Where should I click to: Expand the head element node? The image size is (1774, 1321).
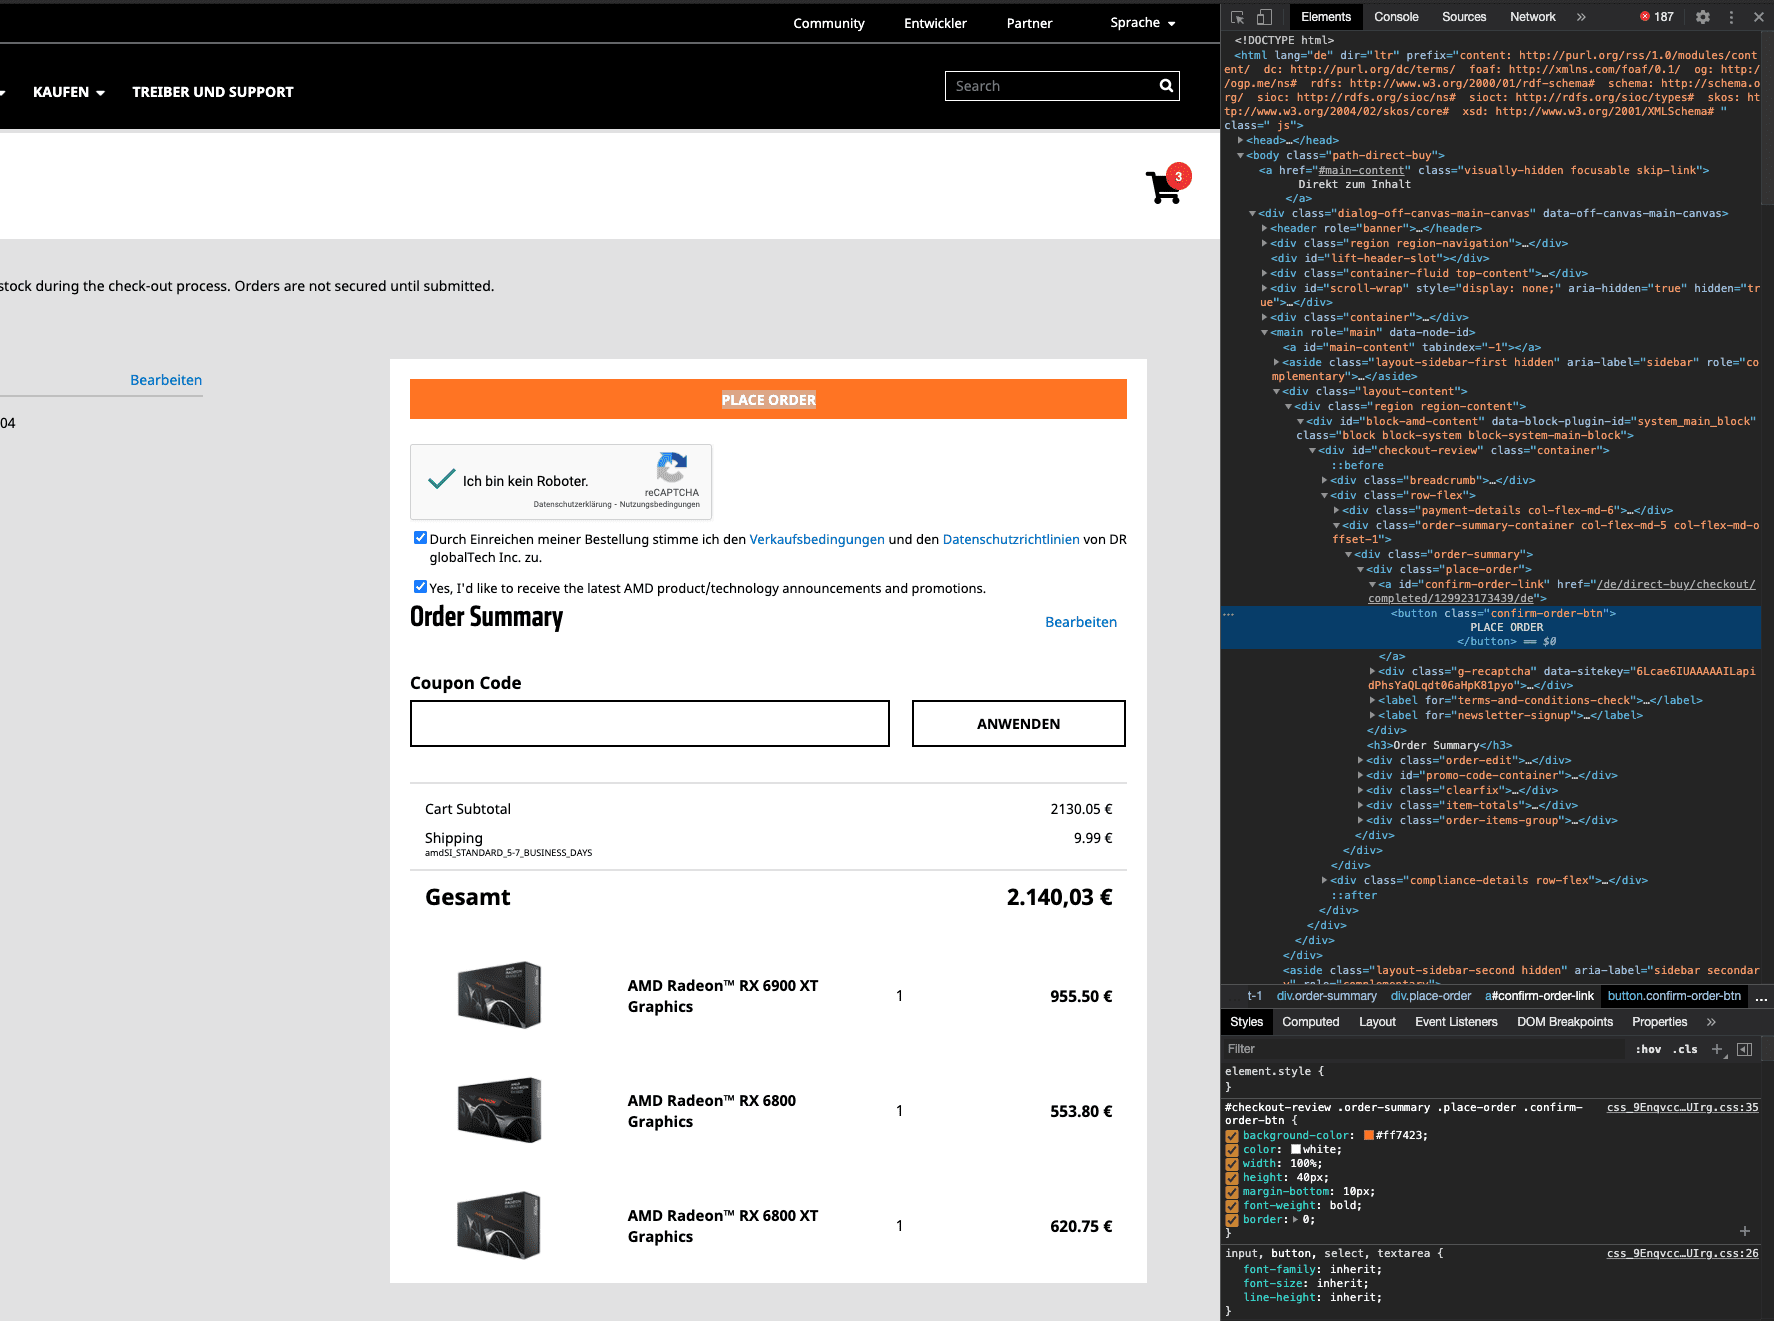tap(1241, 141)
